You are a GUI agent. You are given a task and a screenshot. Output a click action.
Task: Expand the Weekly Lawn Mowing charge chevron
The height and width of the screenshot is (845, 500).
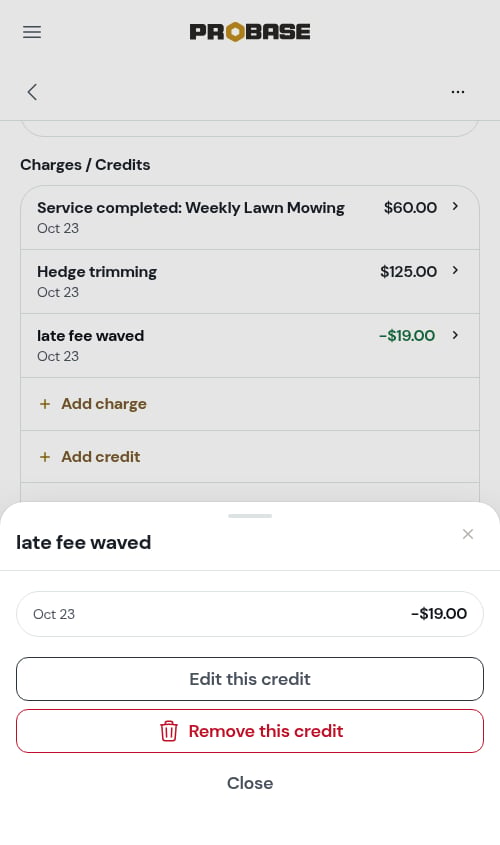[x=455, y=206]
